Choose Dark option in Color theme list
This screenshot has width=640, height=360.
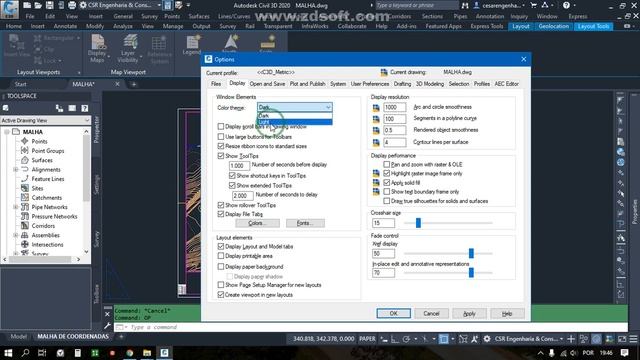[x=294, y=116]
